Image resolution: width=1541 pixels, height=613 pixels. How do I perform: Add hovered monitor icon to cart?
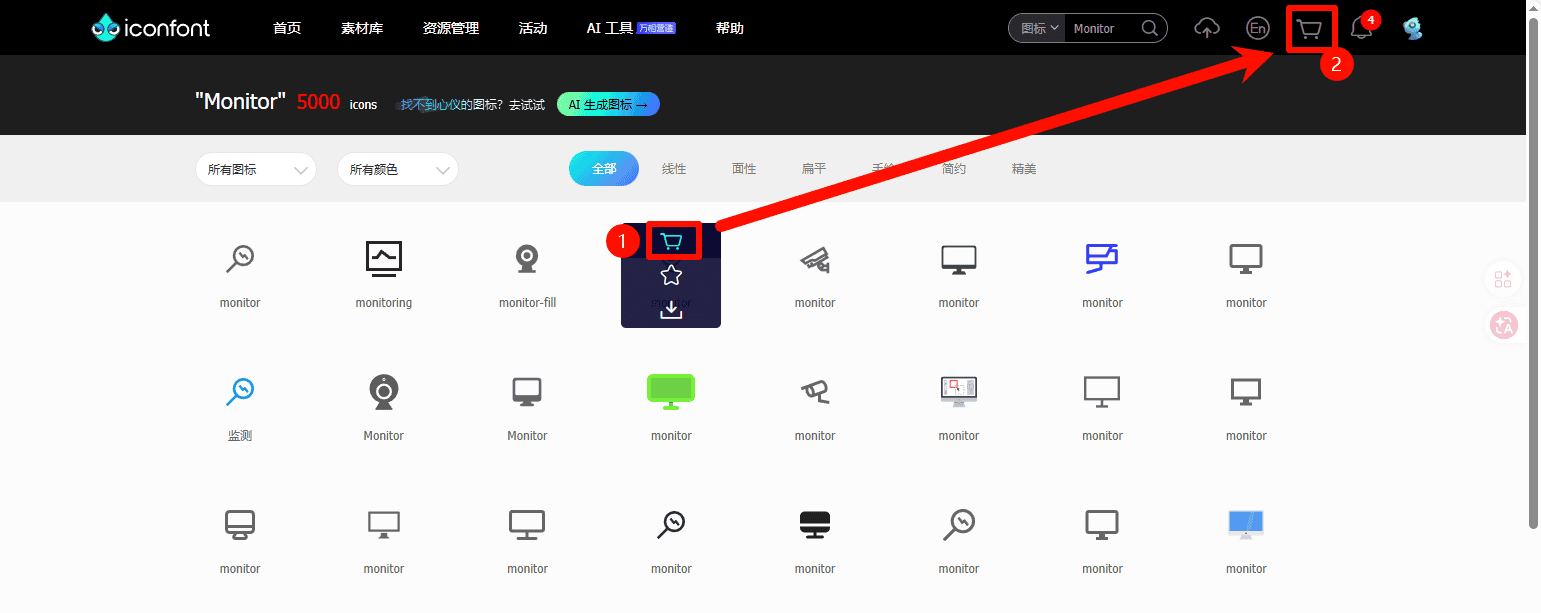coord(671,240)
